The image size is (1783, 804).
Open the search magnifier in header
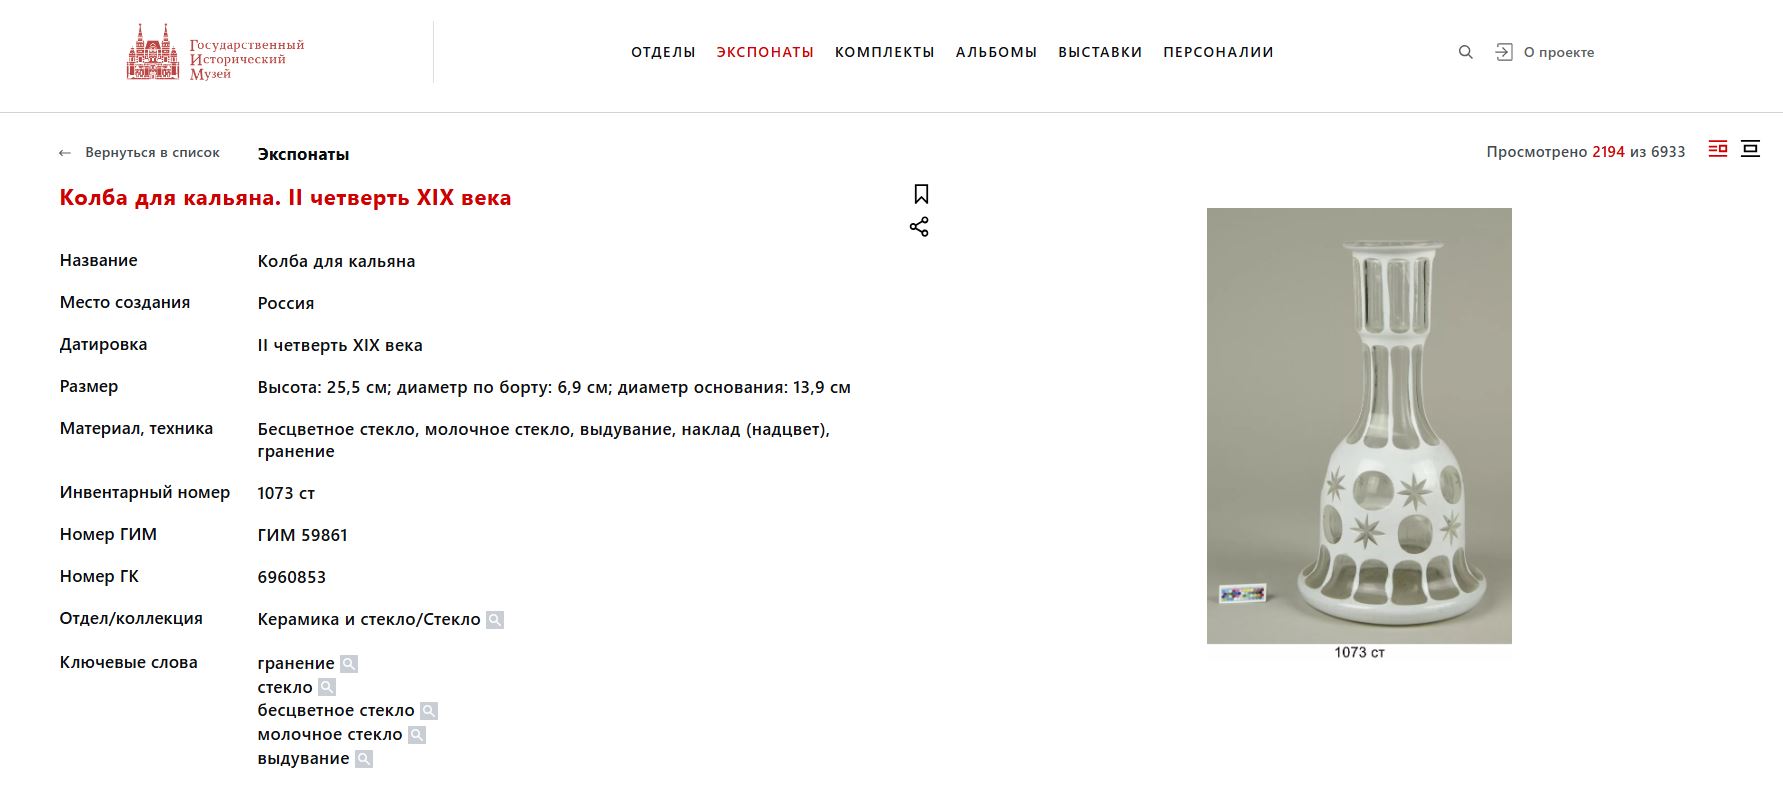[1466, 52]
